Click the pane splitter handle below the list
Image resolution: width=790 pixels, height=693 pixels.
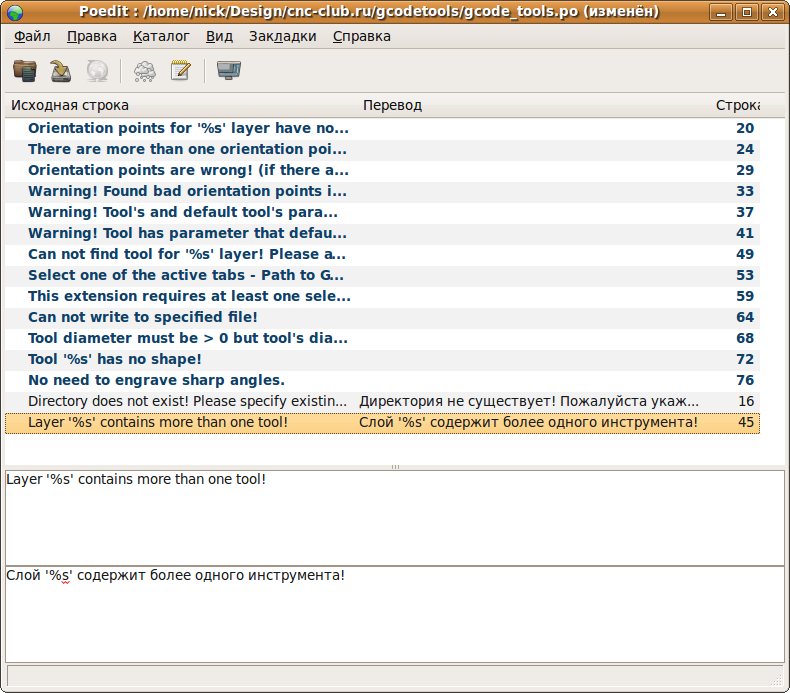(395, 467)
